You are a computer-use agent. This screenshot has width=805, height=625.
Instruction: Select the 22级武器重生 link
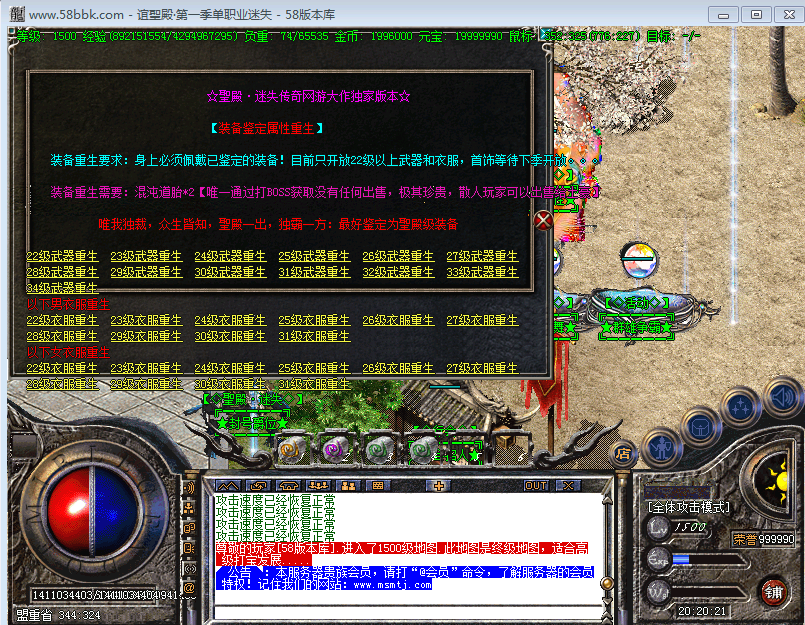62,256
